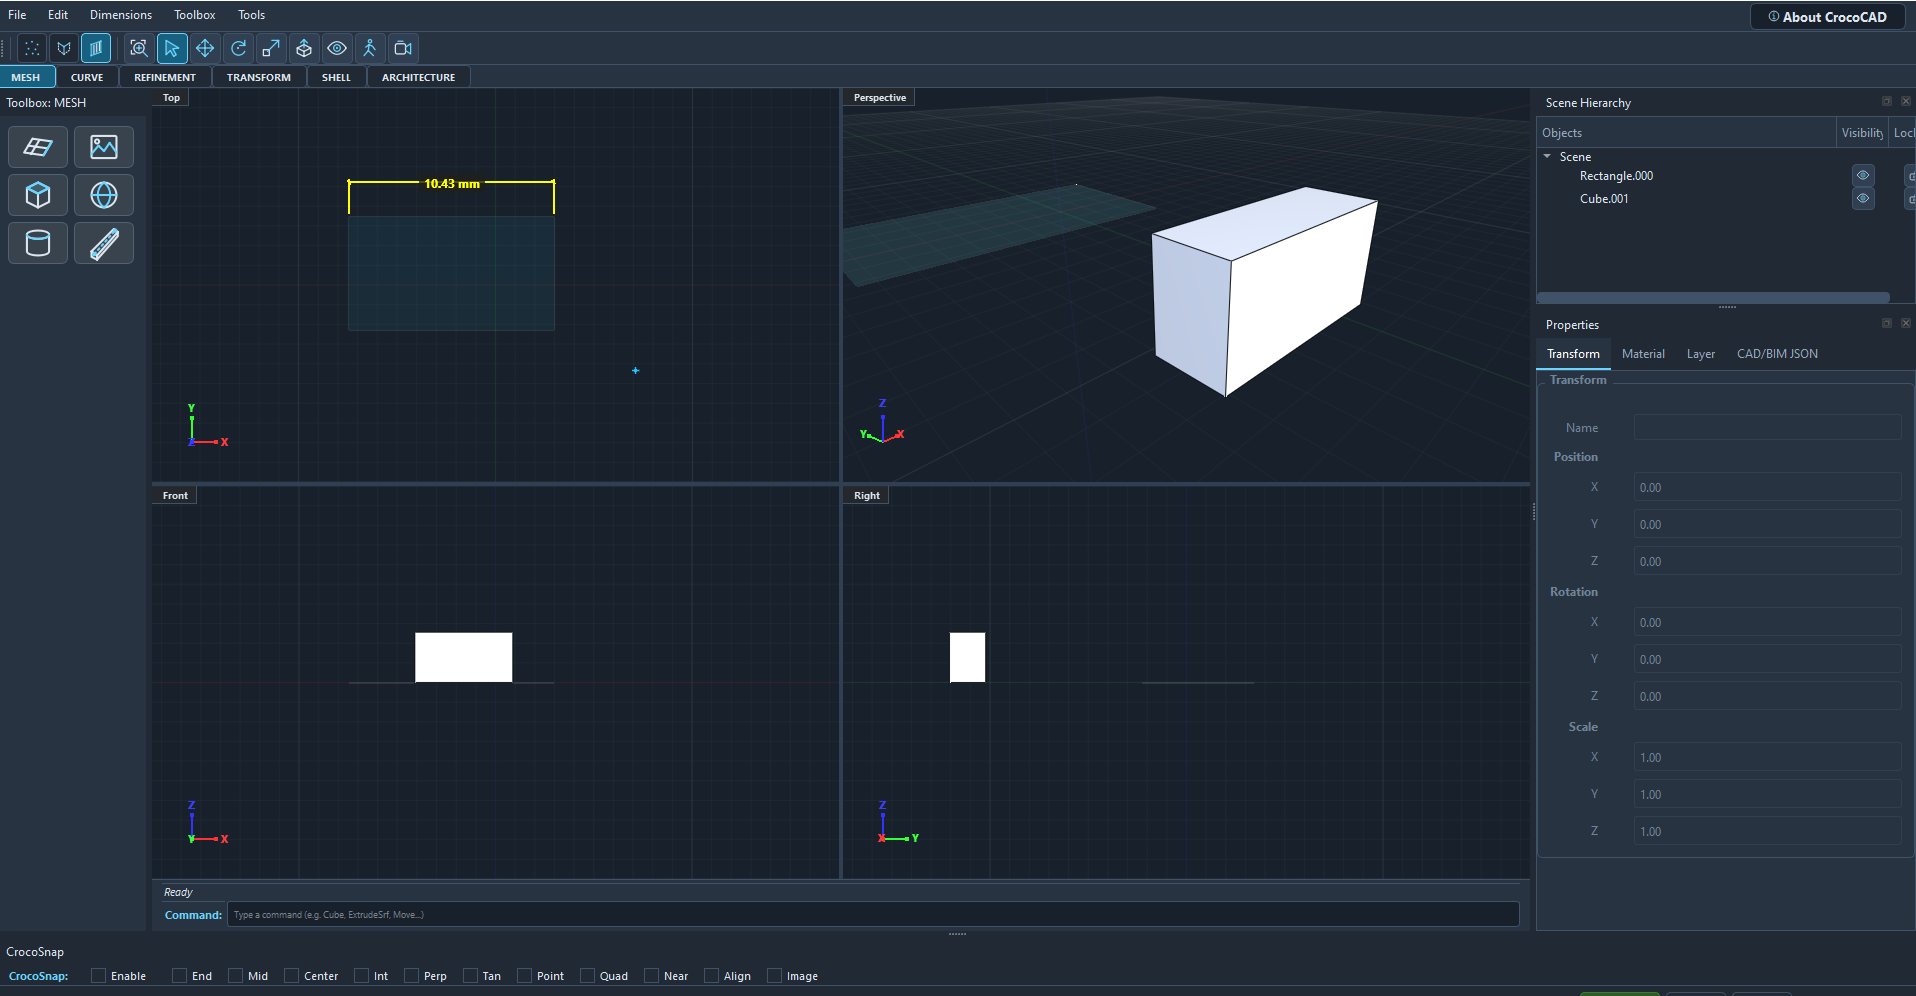The width and height of the screenshot is (1916, 996).
Task: Select the plane mesh tool
Action: 38,147
